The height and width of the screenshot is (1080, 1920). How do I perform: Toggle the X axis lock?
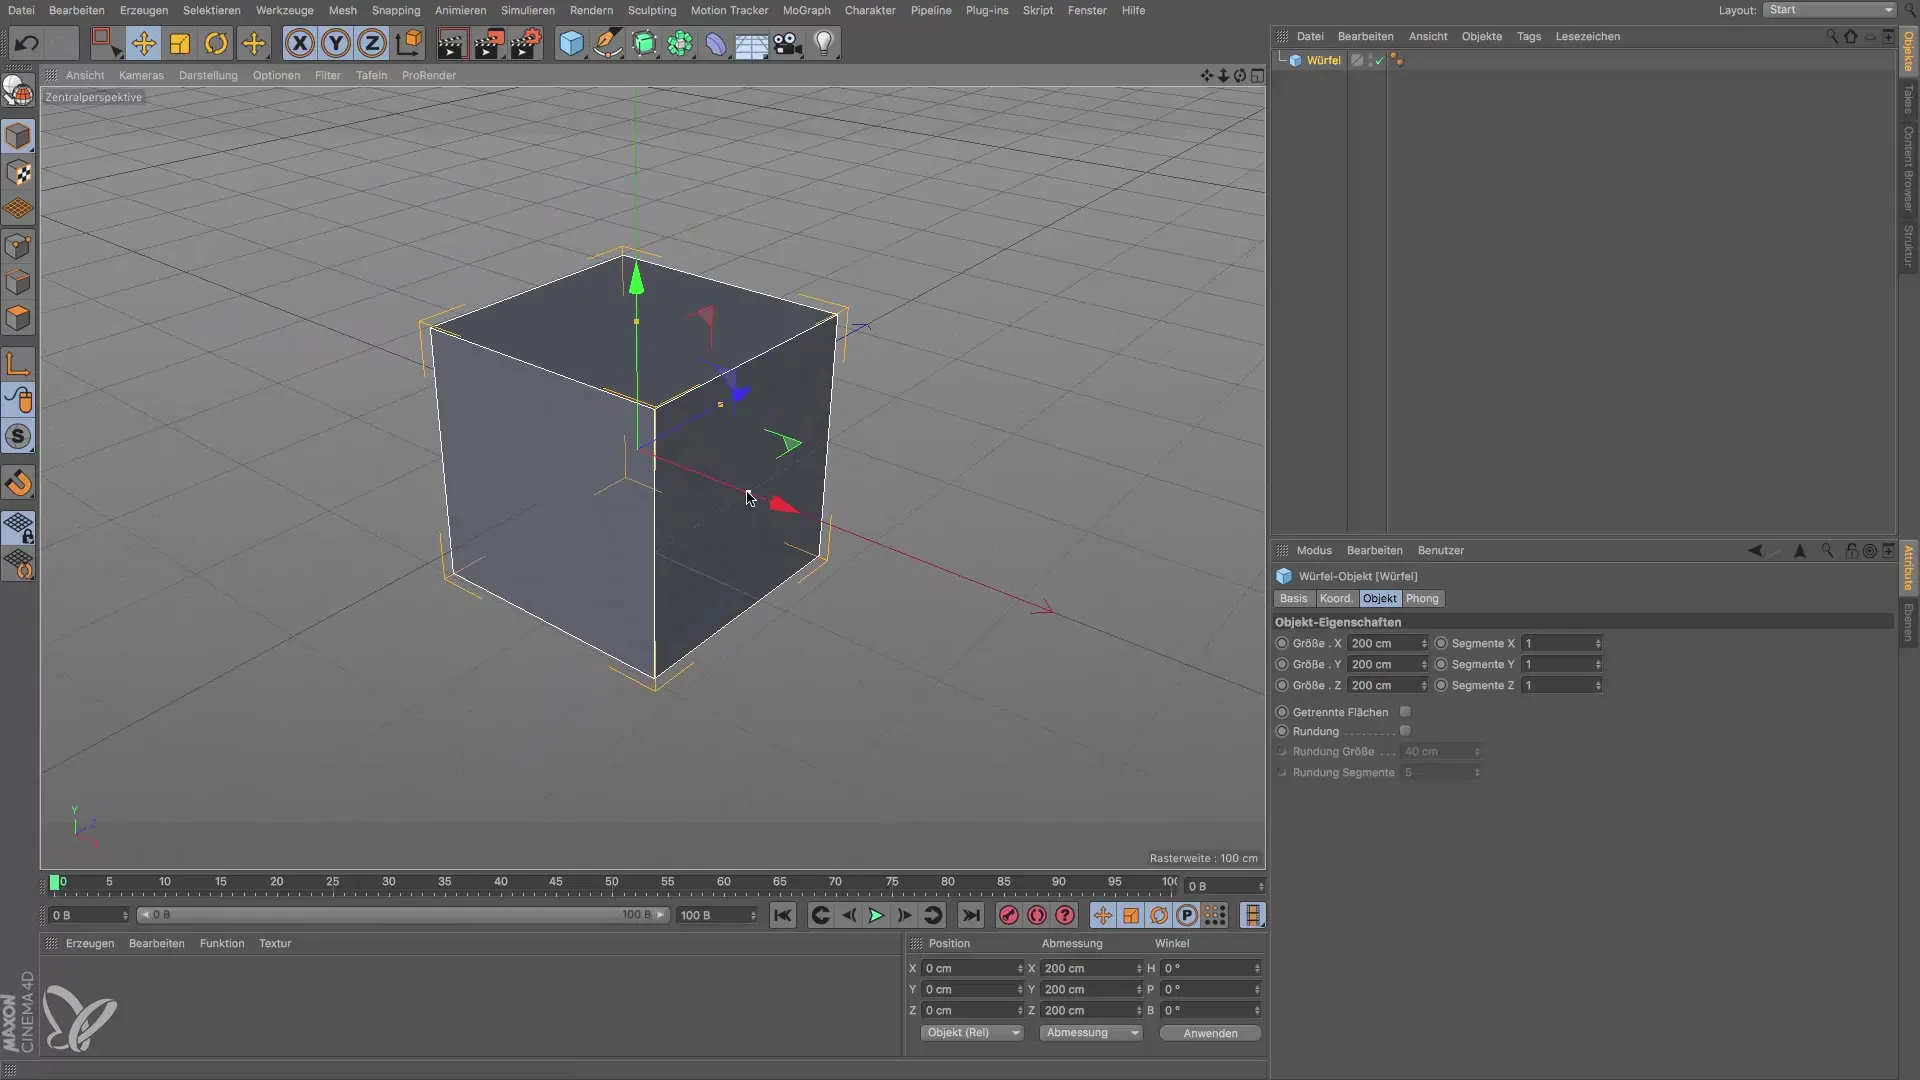299,43
